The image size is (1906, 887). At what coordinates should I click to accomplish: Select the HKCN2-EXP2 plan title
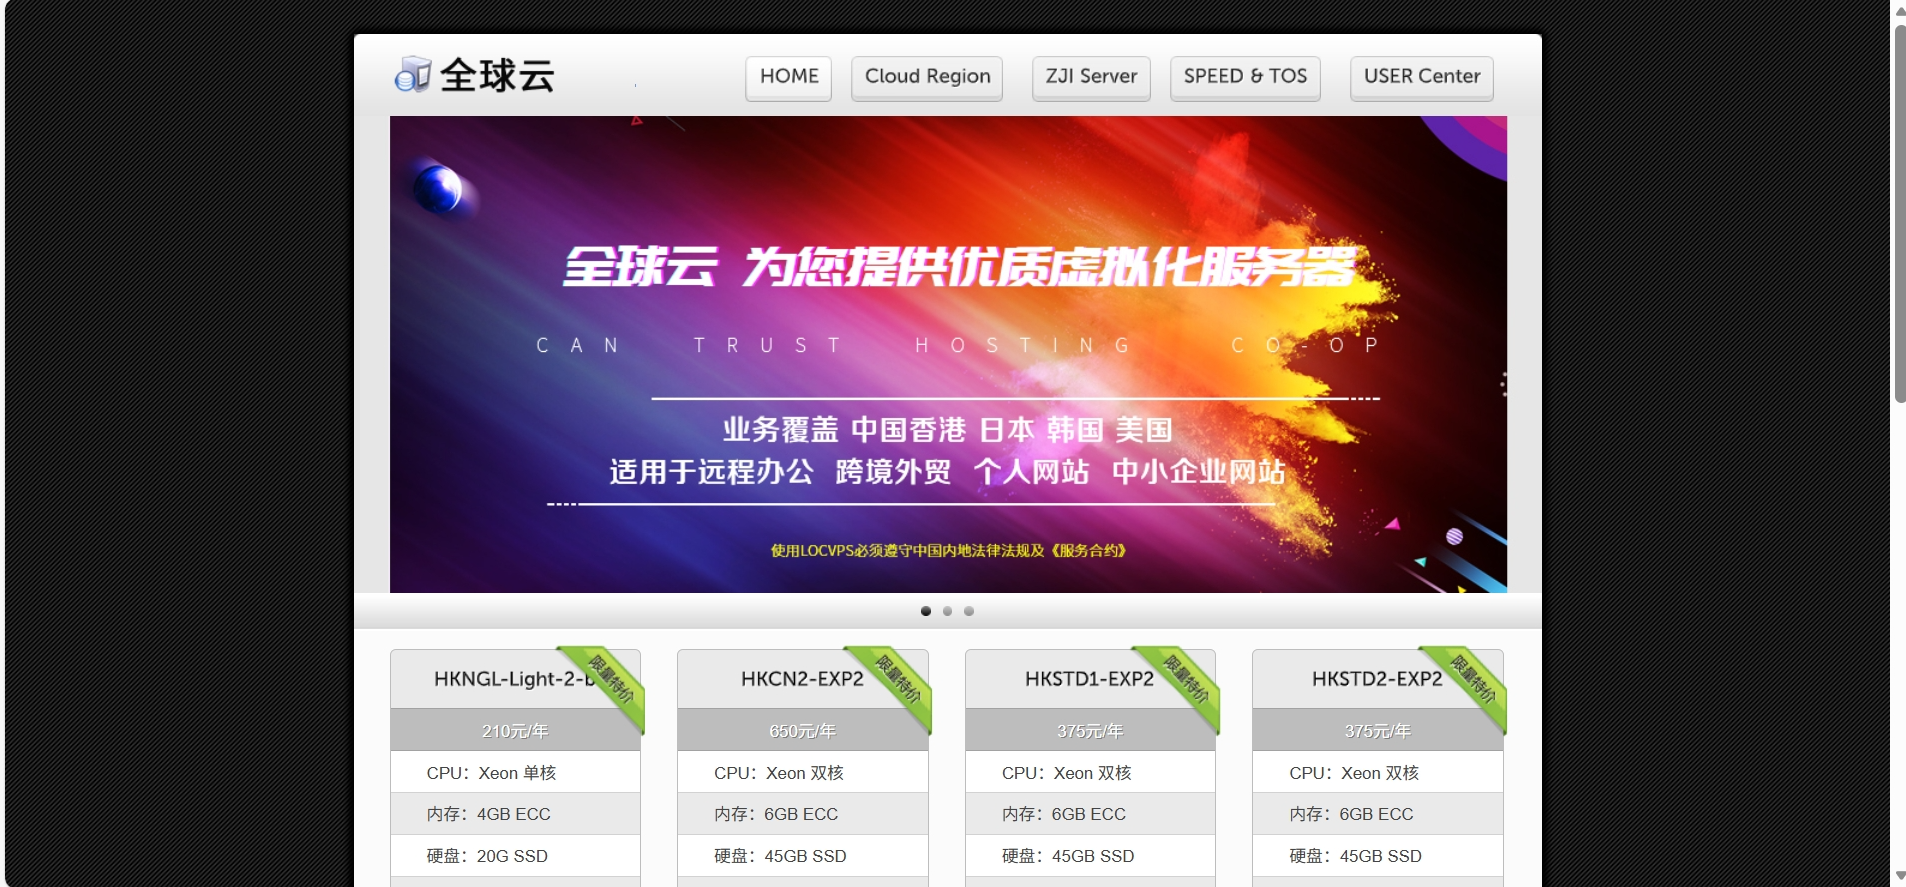point(800,679)
